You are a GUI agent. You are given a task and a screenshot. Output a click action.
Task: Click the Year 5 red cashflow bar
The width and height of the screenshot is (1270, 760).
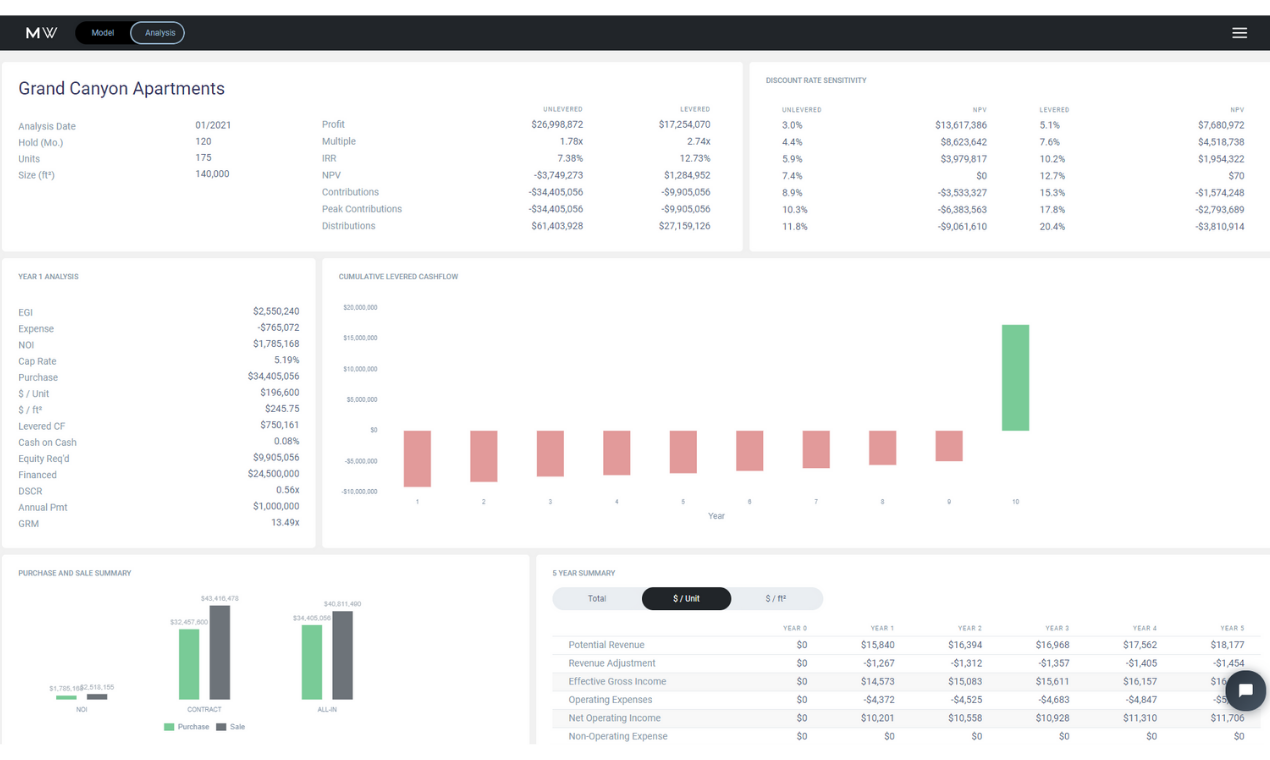pyautogui.click(x=683, y=452)
